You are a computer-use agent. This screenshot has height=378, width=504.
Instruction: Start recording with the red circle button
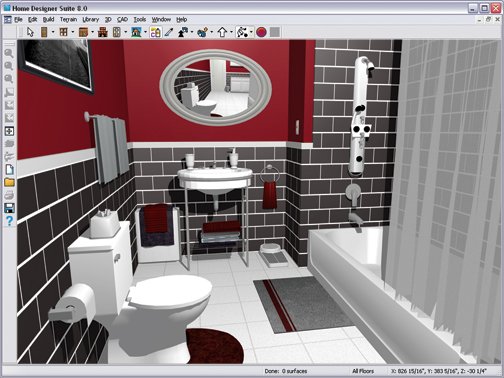262,32
